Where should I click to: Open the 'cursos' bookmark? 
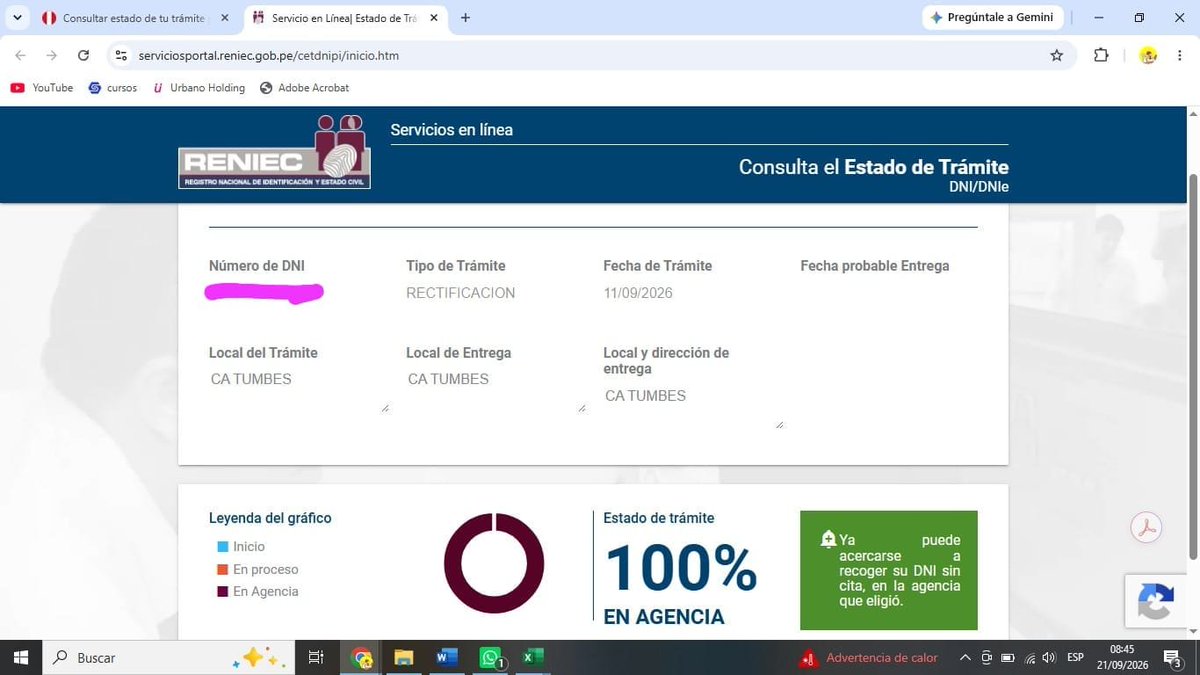(113, 88)
